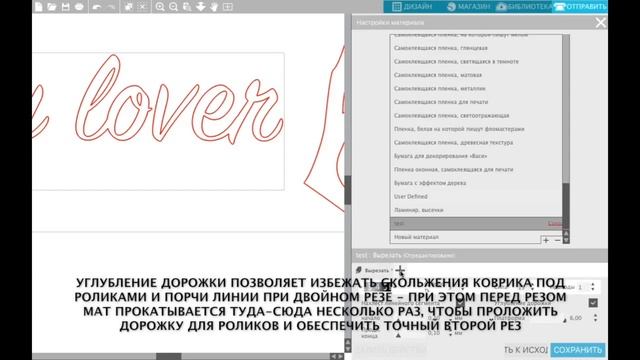Add action with plus next to Вырезать

tap(400, 270)
